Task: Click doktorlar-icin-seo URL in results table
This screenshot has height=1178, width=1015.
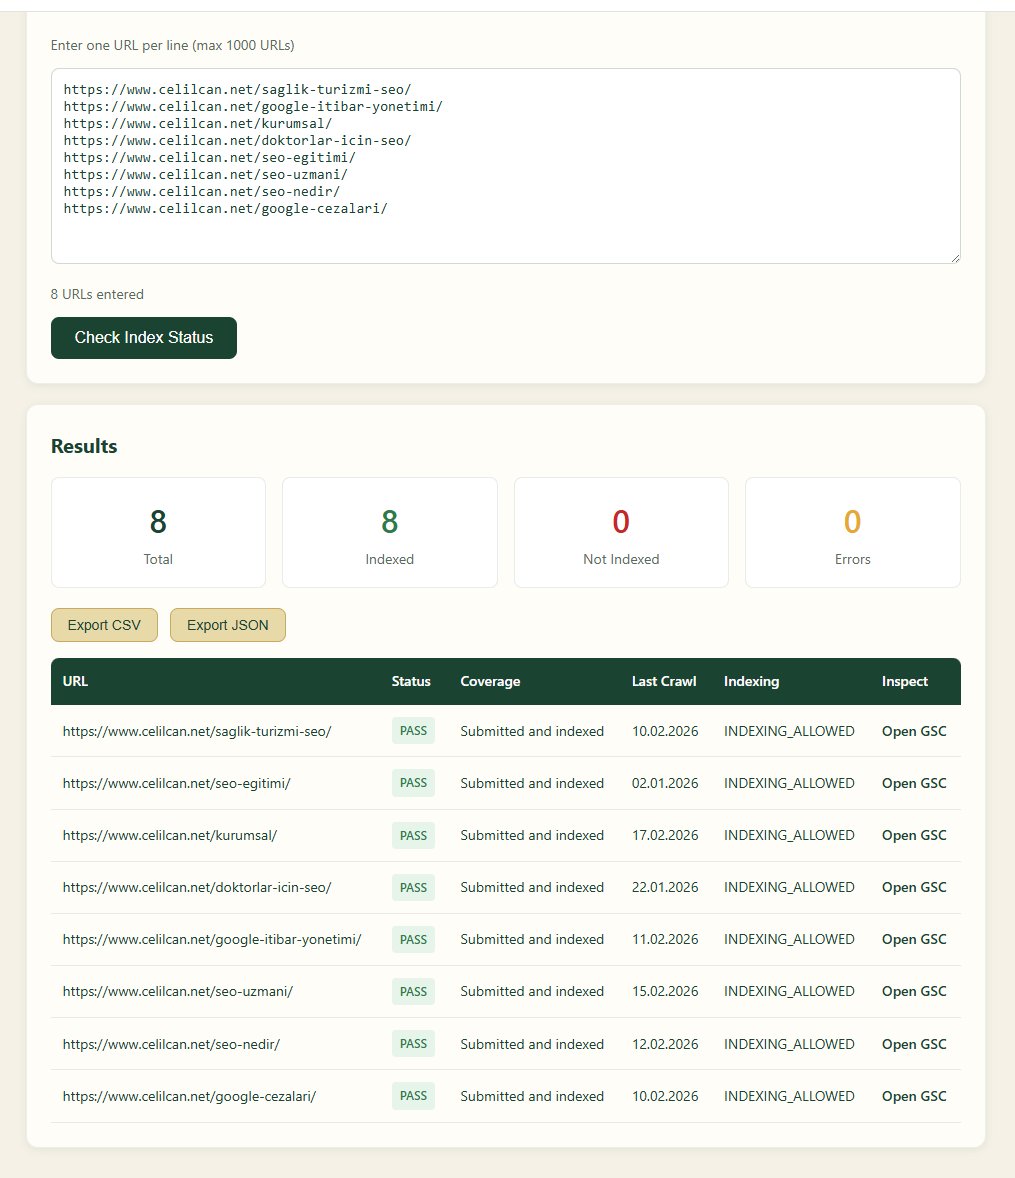Action: [x=197, y=887]
